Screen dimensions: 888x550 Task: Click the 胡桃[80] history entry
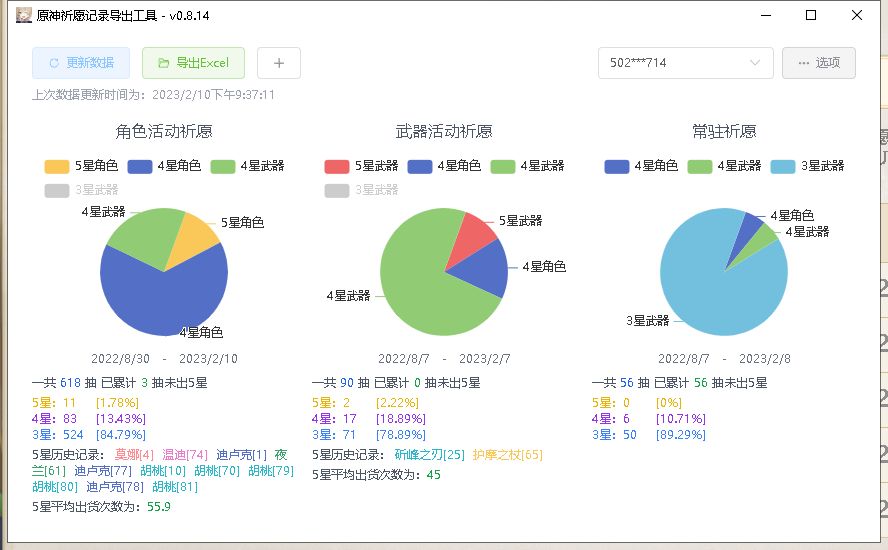(55, 487)
